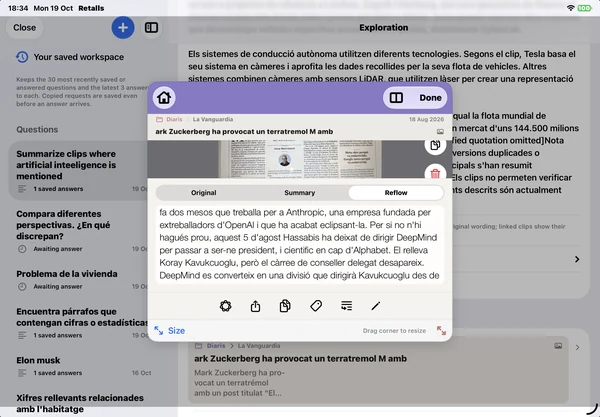Tap the Wi-Fi status icon
This screenshot has height=417, width=600.
tap(571, 8)
